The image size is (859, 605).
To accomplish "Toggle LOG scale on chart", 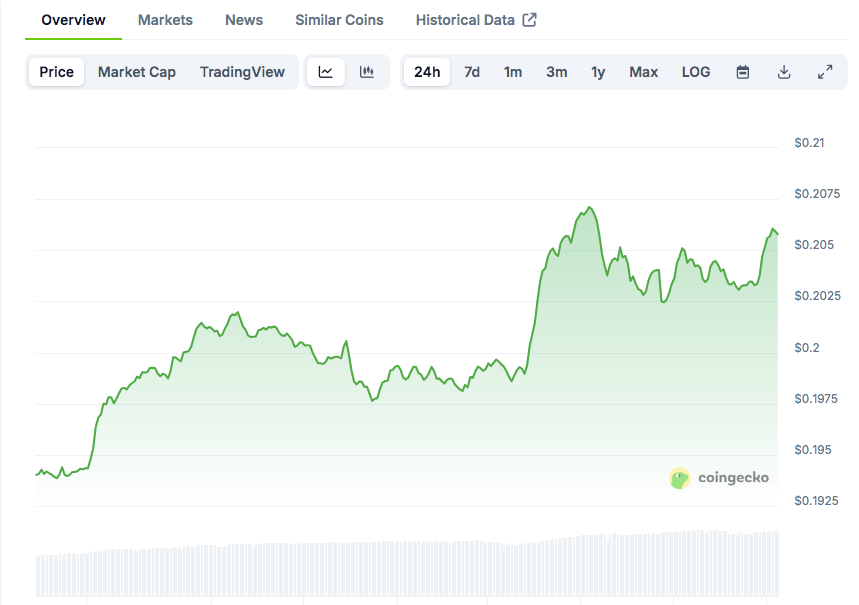I will click(696, 72).
